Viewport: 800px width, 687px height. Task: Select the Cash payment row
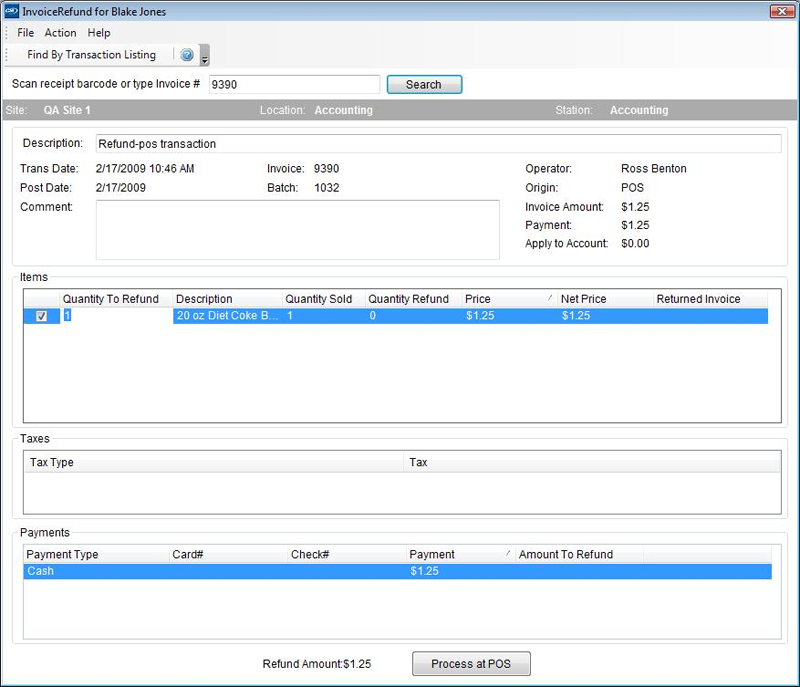pyautogui.click(x=397, y=571)
